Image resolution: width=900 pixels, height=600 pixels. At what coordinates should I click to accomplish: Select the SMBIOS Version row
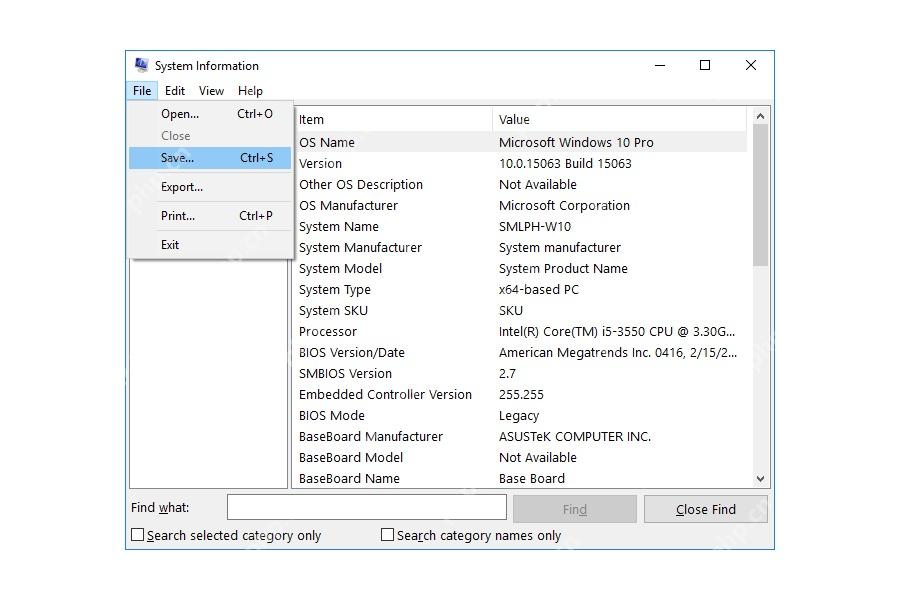click(520, 374)
